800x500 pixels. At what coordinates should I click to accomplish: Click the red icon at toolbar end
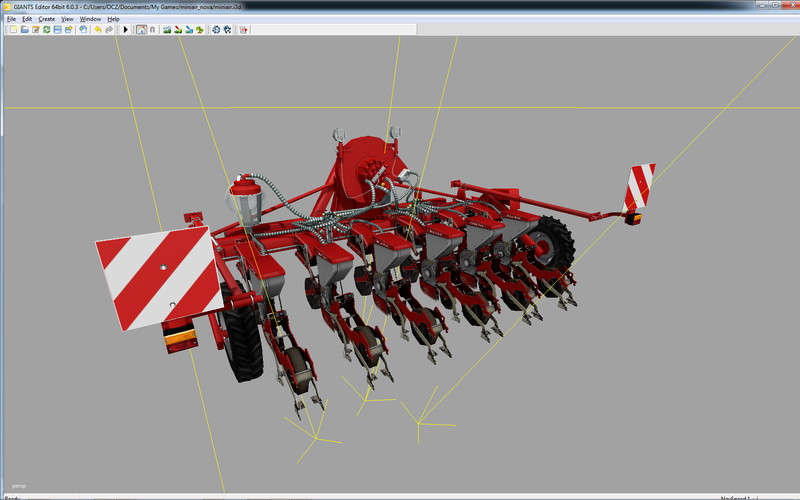pyautogui.click(x=244, y=30)
